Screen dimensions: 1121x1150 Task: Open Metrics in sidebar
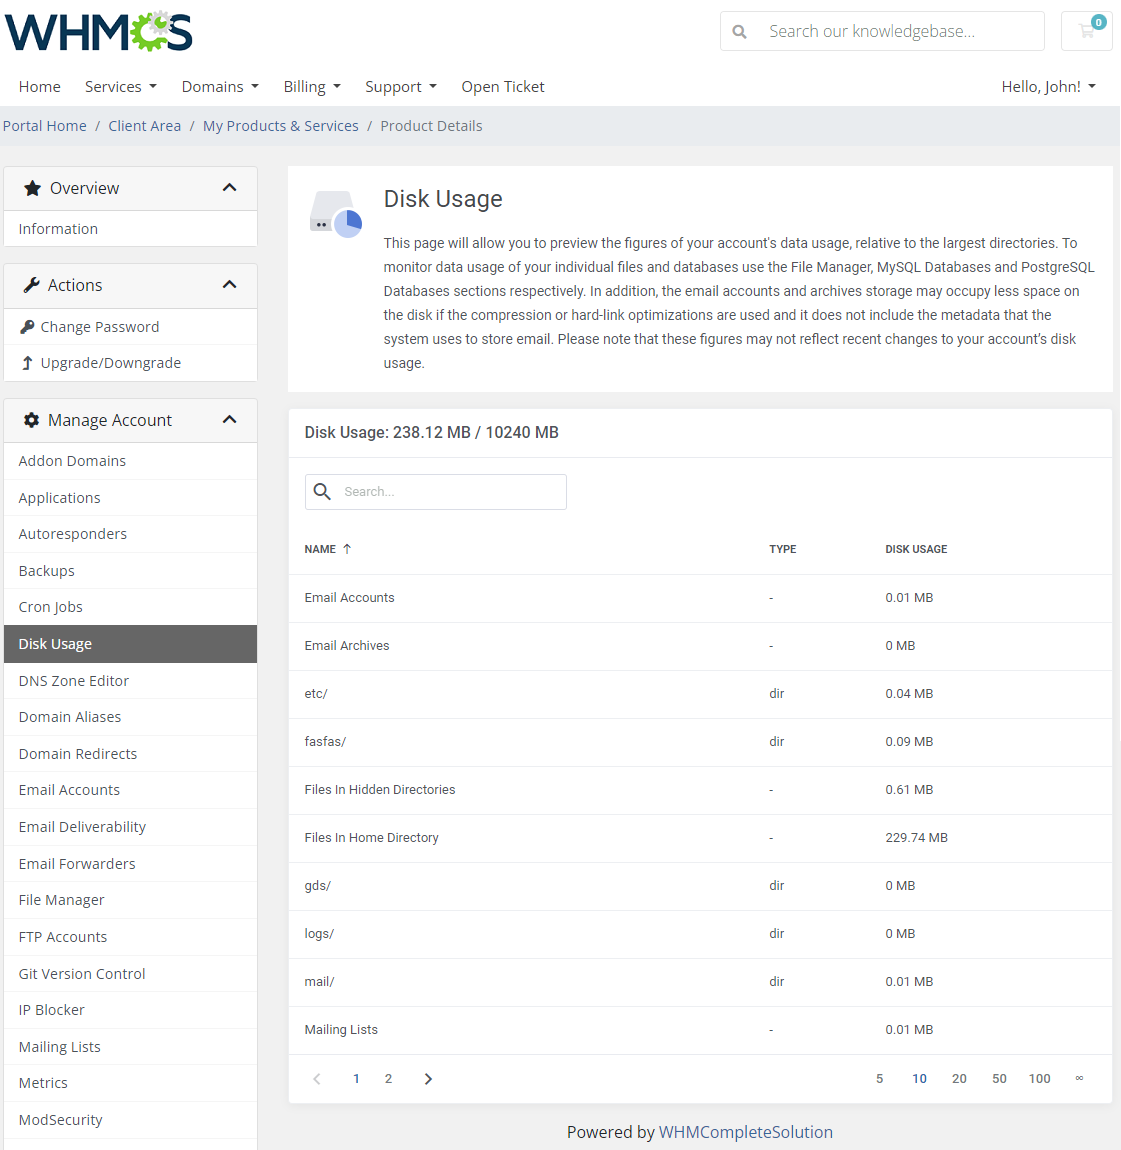pos(131,1083)
